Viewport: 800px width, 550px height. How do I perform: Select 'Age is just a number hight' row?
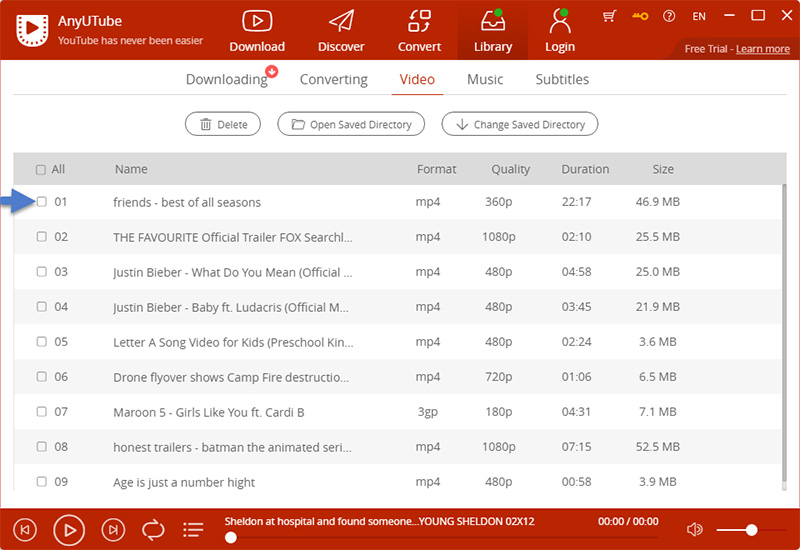coord(397,480)
